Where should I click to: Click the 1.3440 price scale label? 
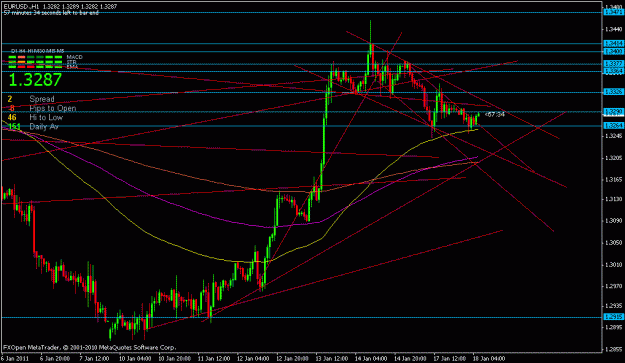pyautogui.click(x=613, y=29)
